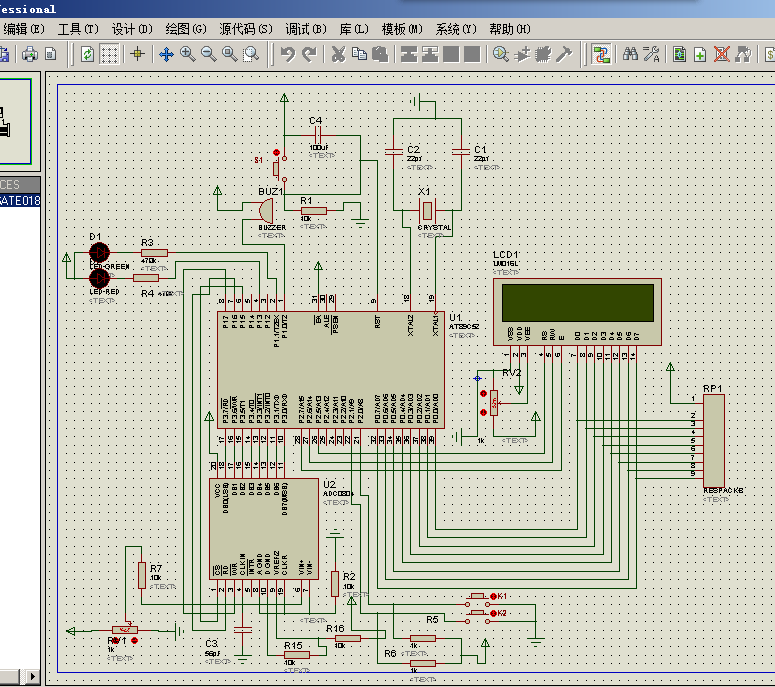This screenshot has height=687, width=775.
Task: Click the Undo arrow icon
Action: click(x=288, y=54)
